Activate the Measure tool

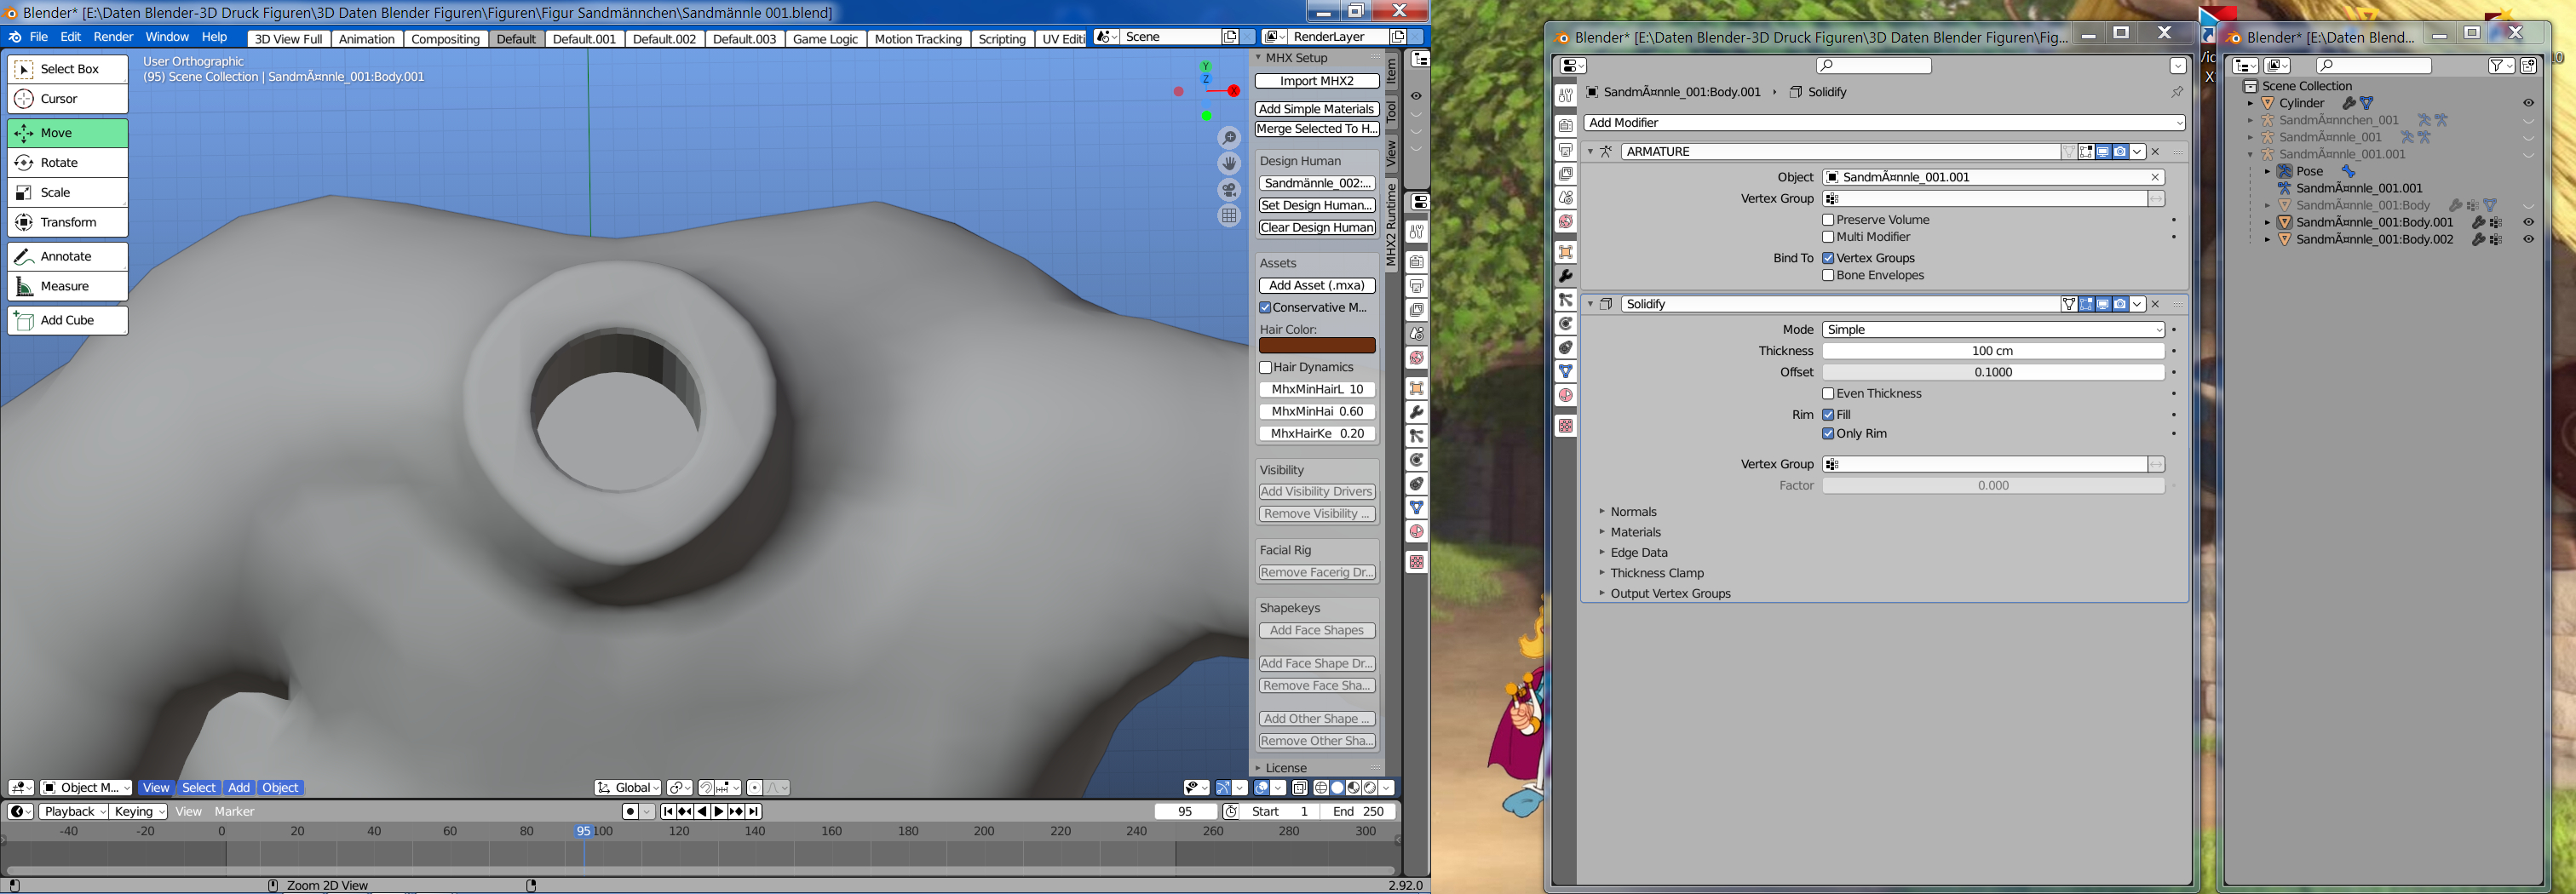[x=67, y=287]
